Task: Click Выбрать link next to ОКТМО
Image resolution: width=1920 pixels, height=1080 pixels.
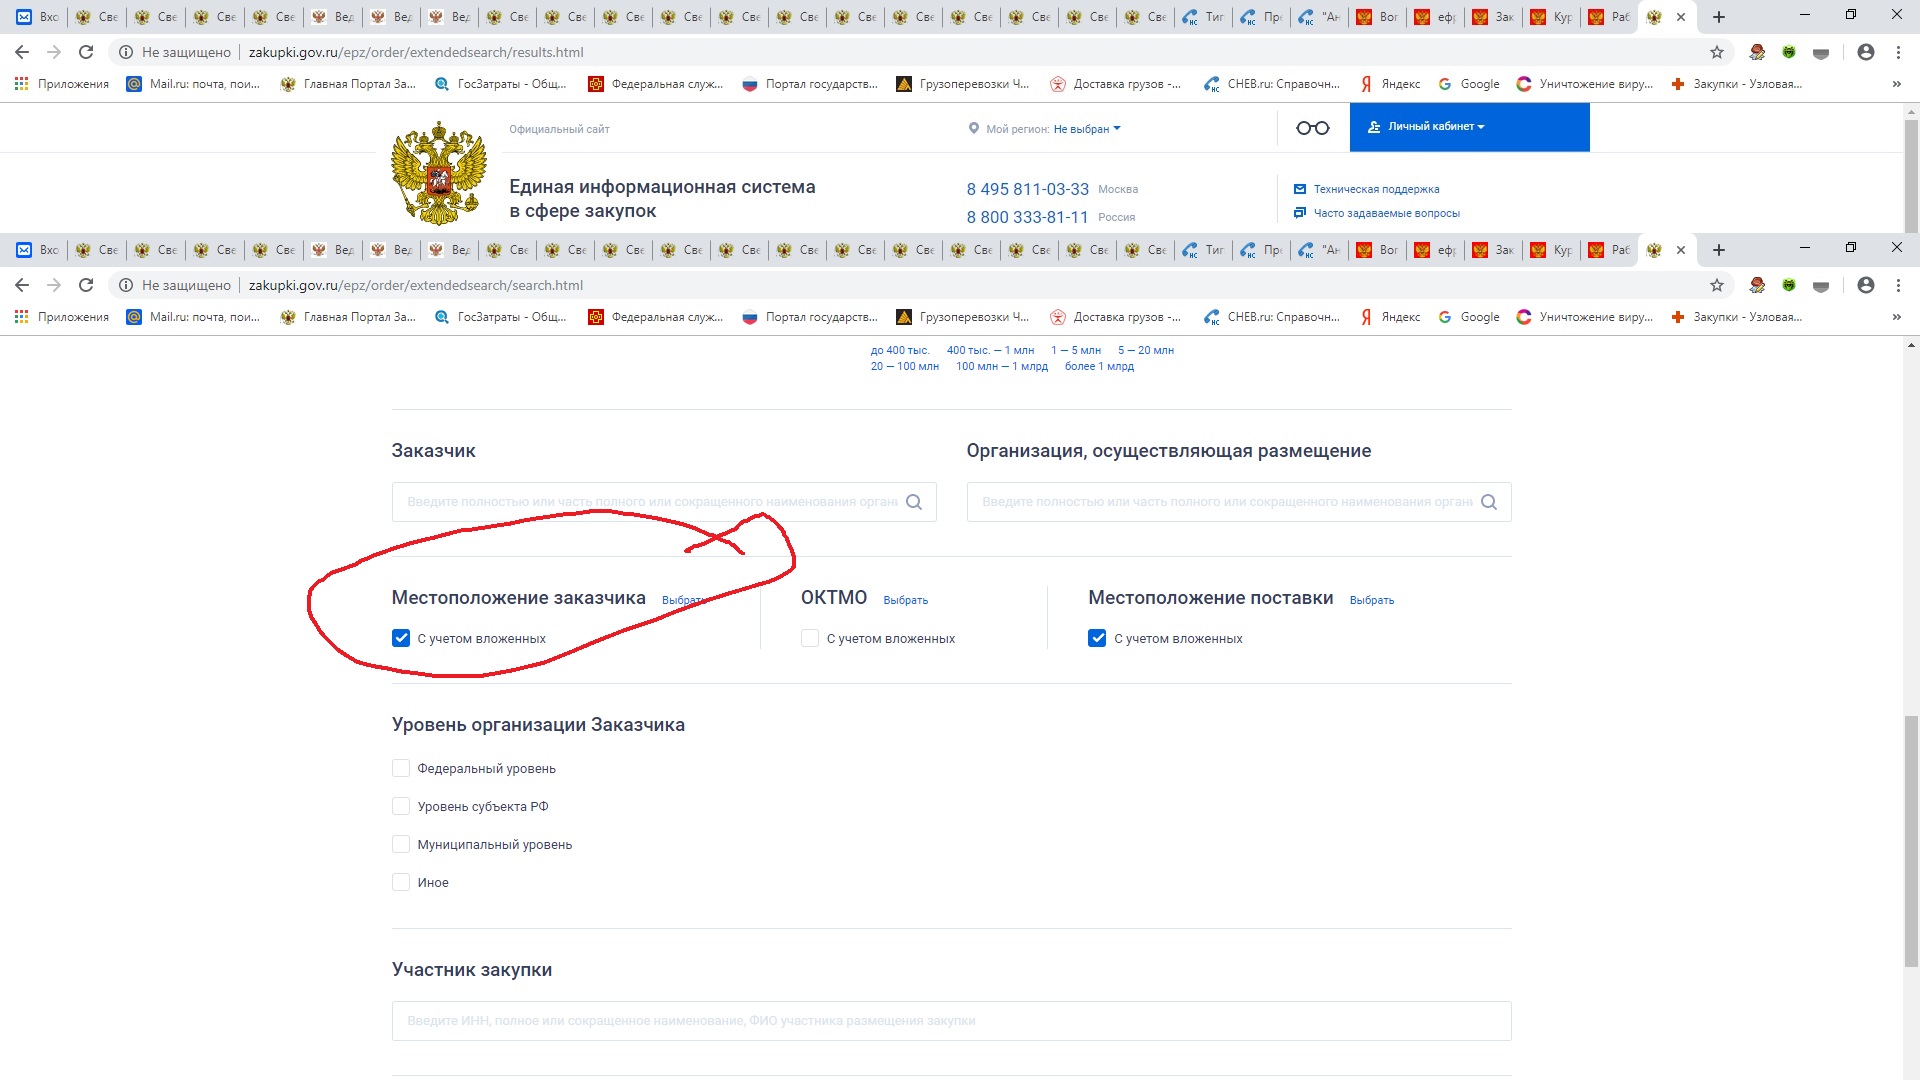Action: click(905, 600)
